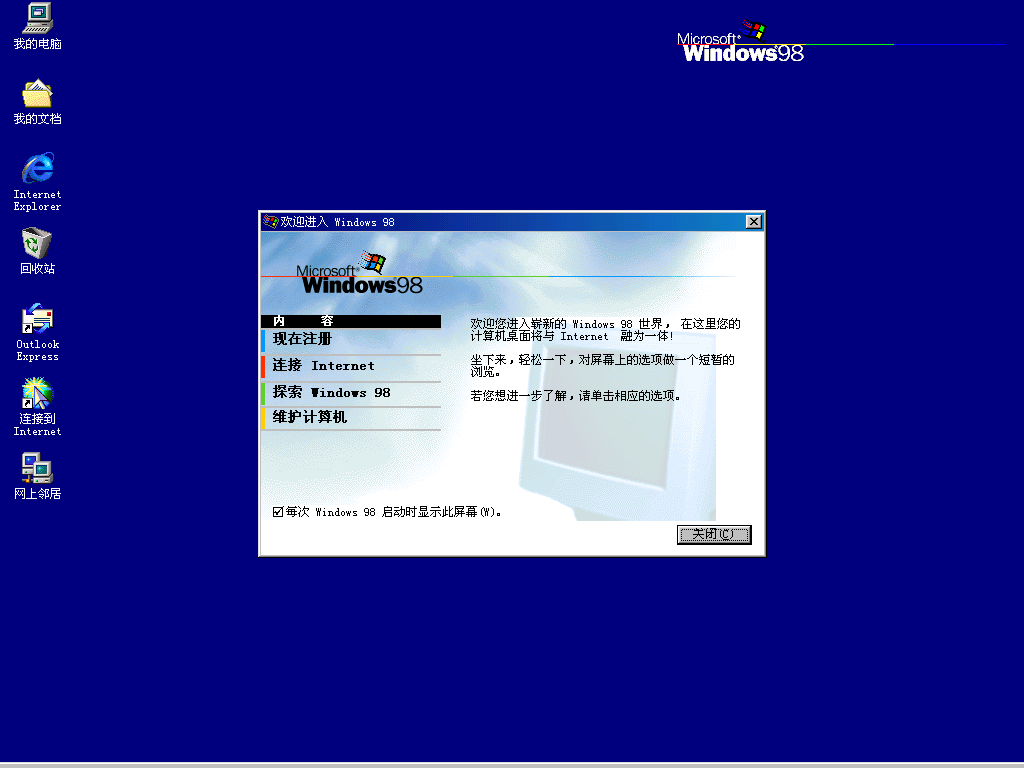Select the 我的文档 folder icon
Viewport: 1024px width, 768px height.
37,94
